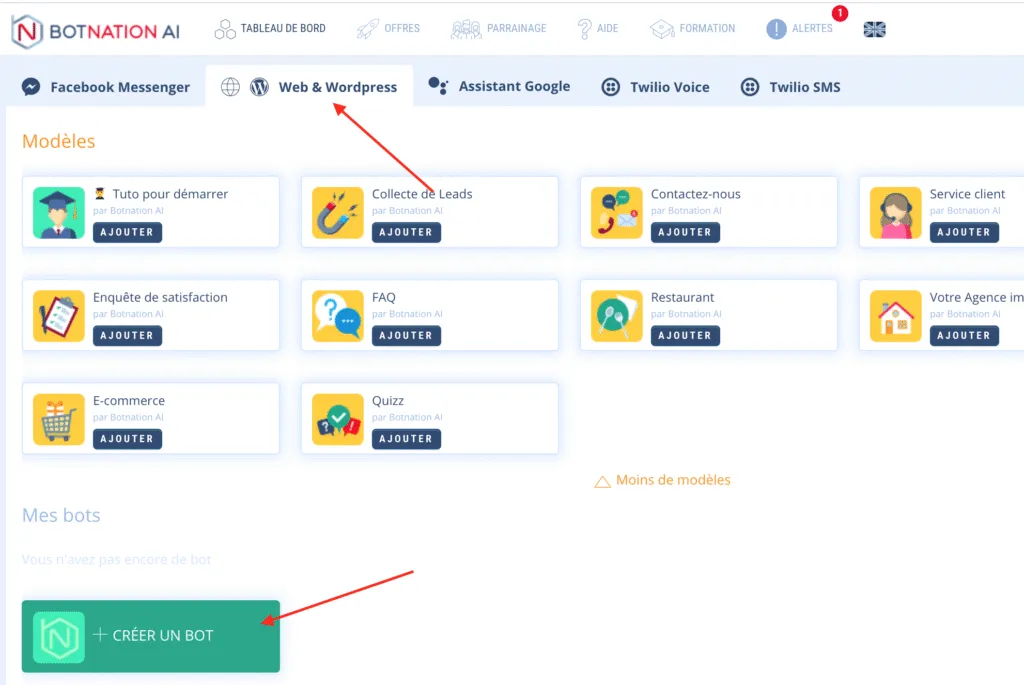Switch to the Assistant Google tab
This screenshot has height=685, width=1024.
(499, 87)
